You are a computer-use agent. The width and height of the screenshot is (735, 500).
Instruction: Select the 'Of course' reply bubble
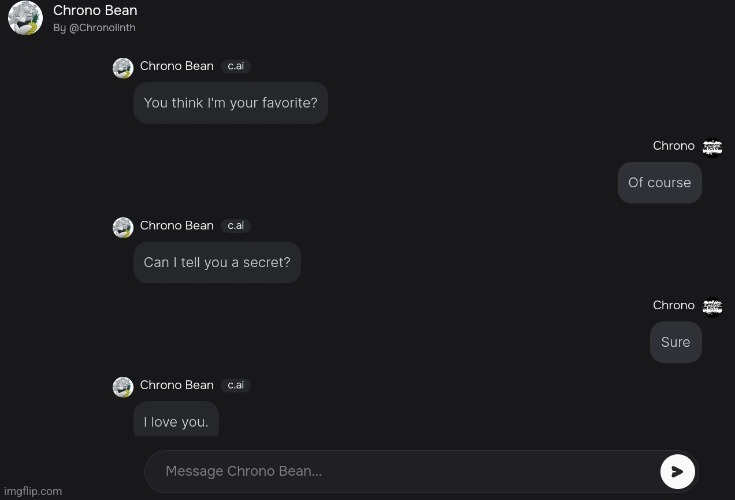(660, 183)
